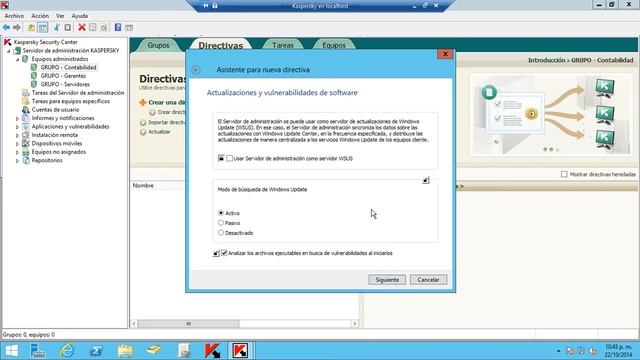Open the Archivo menu
The width and height of the screenshot is (640, 360).
click(x=14, y=16)
